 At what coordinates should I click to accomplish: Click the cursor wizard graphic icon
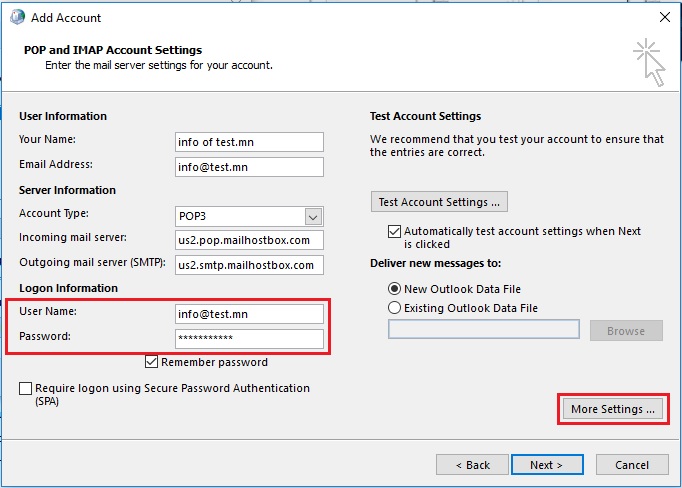click(649, 63)
